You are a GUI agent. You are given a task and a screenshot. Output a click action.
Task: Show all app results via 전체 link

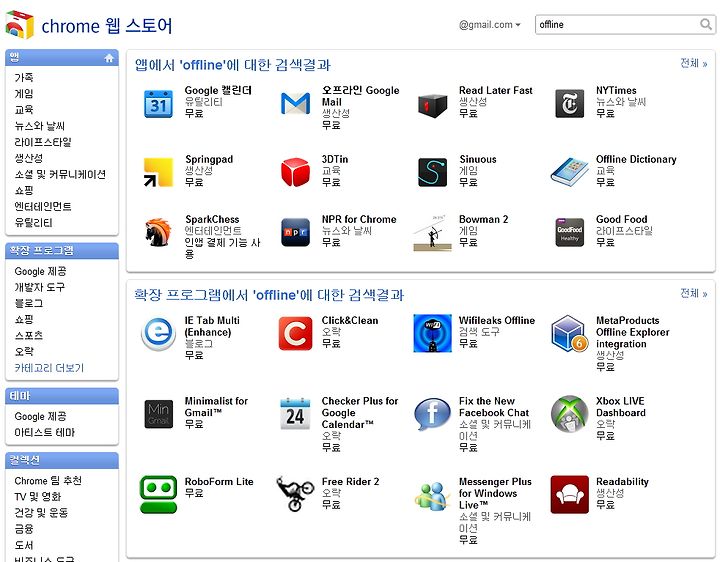point(693,63)
